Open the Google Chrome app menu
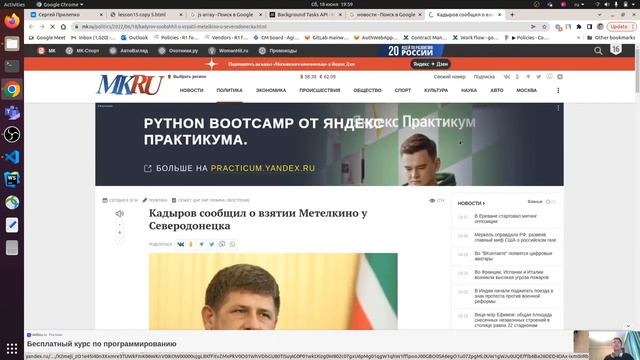This screenshot has width=640, height=360. pyautogui.click(x=60, y=4)
